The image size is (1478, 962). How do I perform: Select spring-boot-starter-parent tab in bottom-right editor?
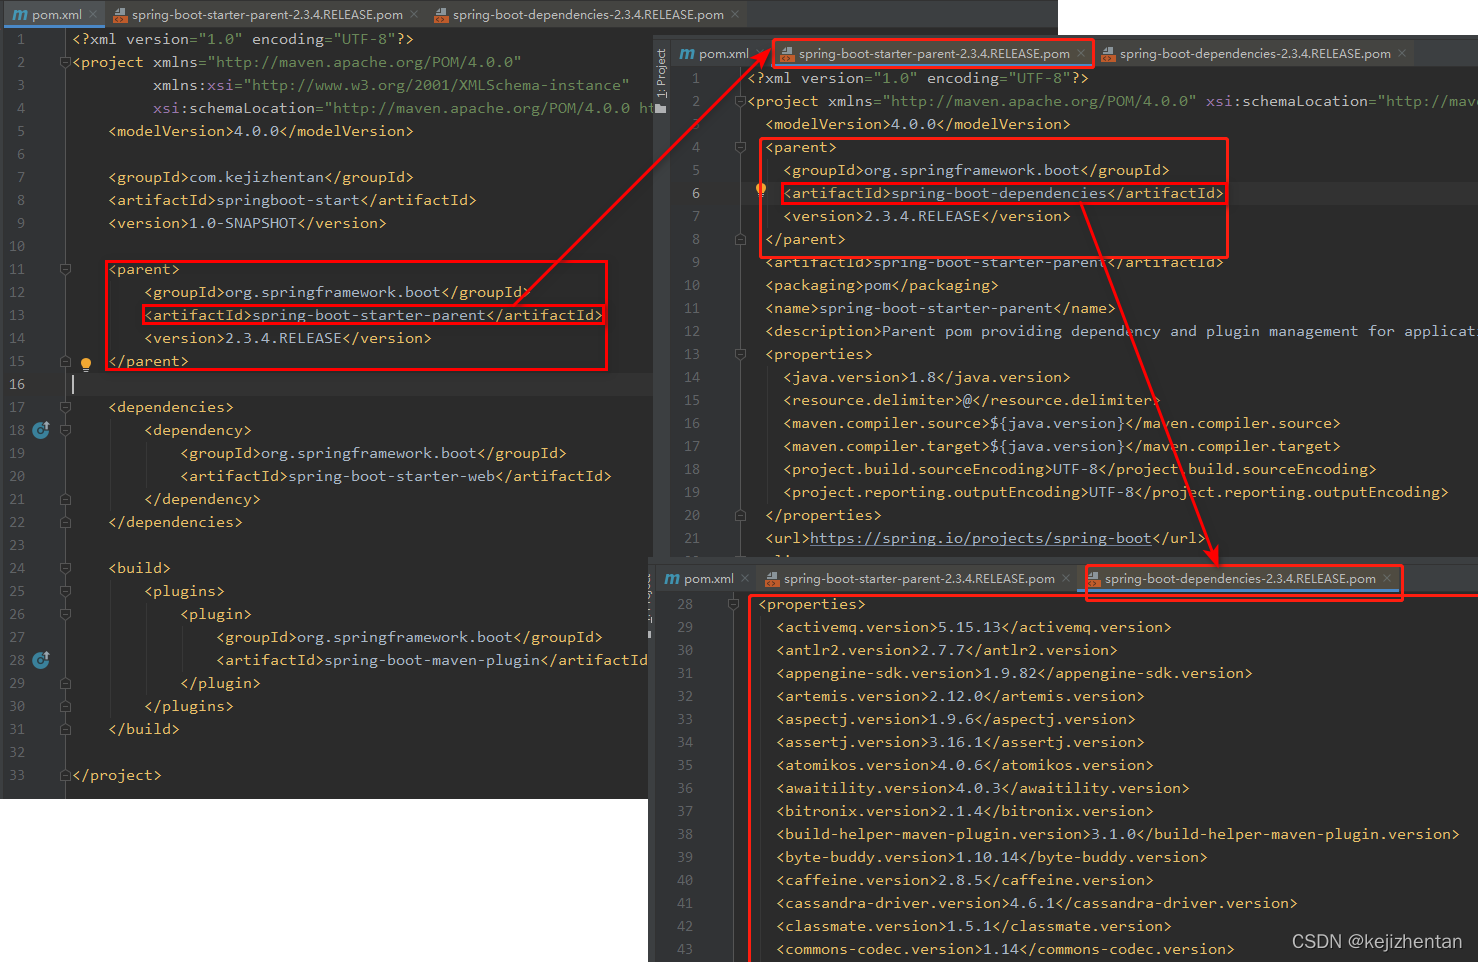coord(919,579)
